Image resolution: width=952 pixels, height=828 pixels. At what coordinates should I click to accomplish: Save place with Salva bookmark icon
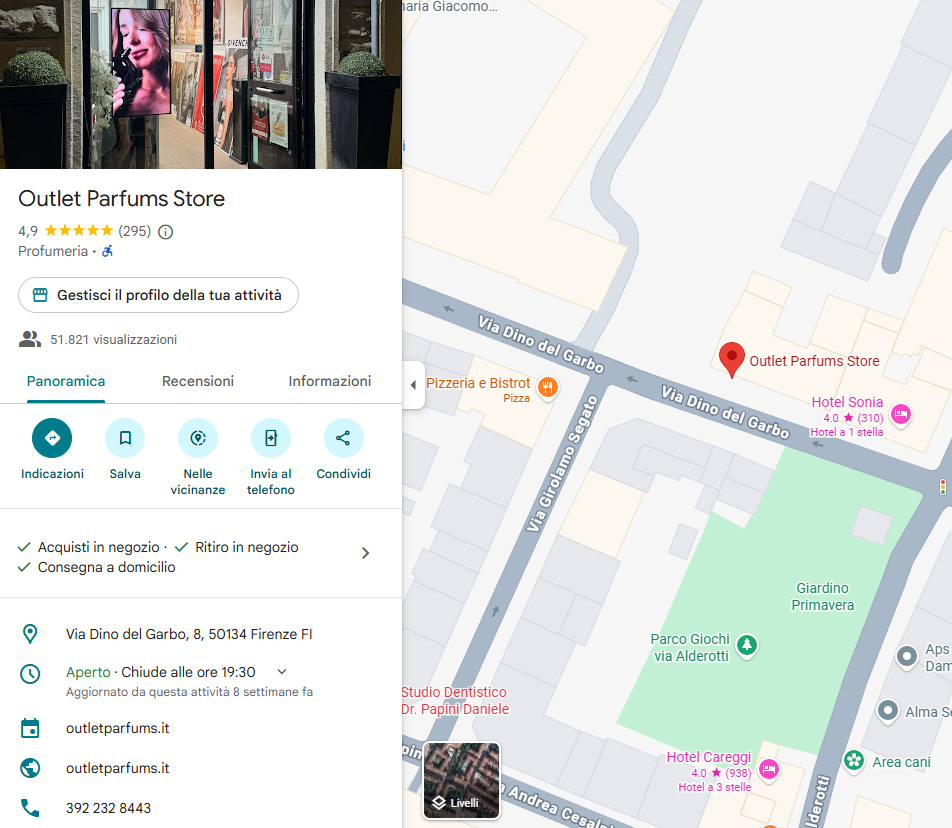125,438
